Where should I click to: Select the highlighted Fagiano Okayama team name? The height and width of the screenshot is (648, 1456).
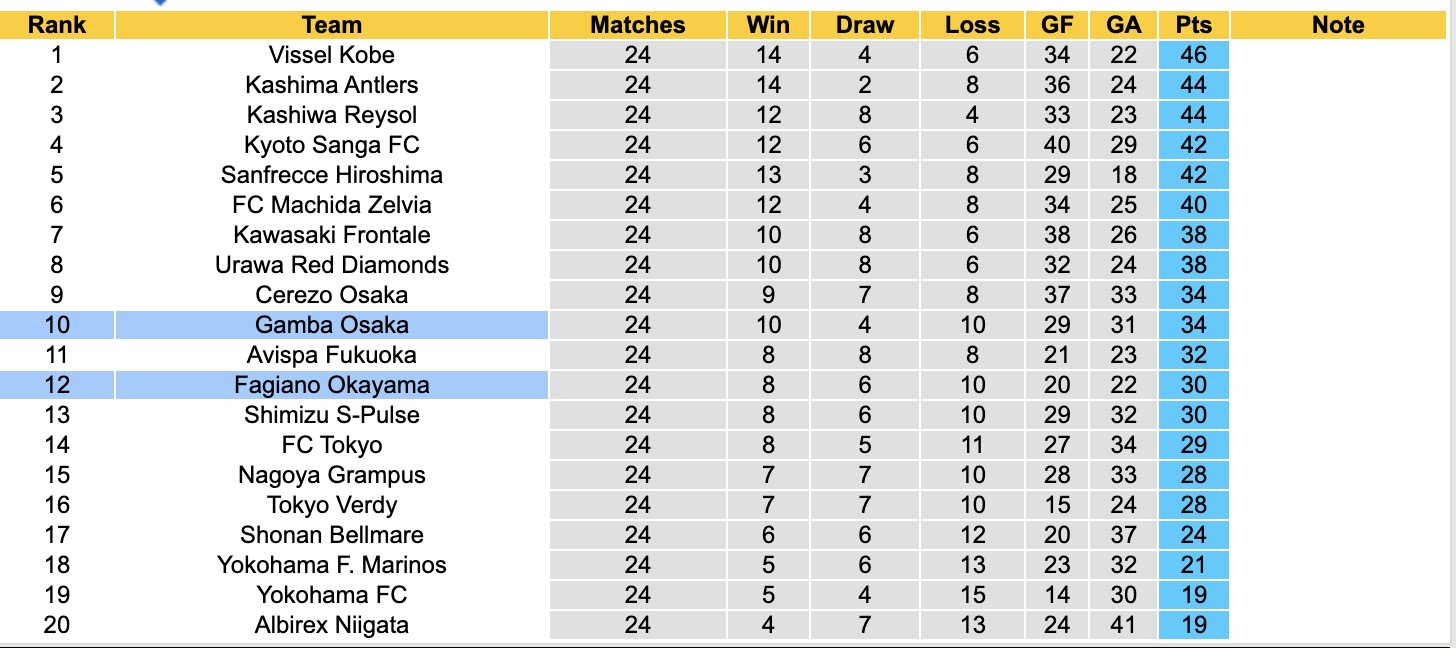pyautogui.click(x=331, y=385)
